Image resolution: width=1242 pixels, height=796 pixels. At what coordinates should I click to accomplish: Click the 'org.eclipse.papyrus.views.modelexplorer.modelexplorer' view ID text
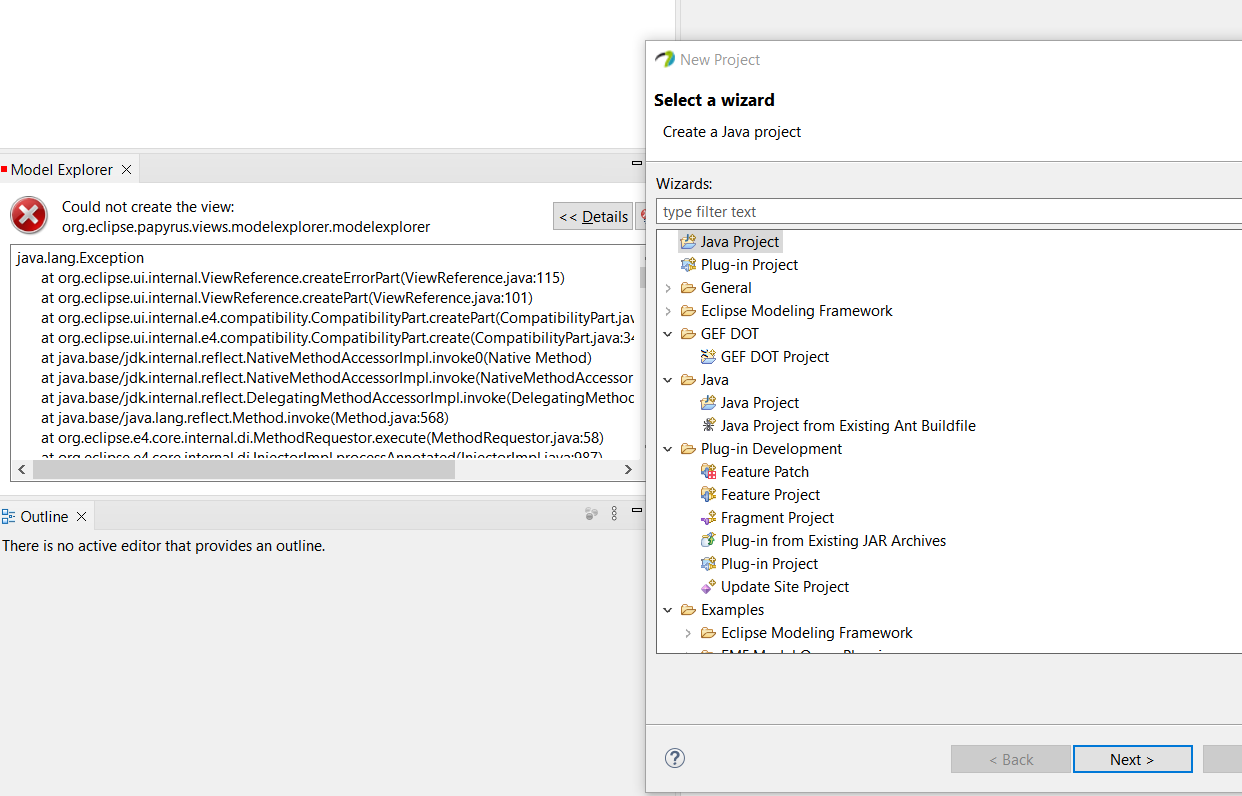click(246, 227)
